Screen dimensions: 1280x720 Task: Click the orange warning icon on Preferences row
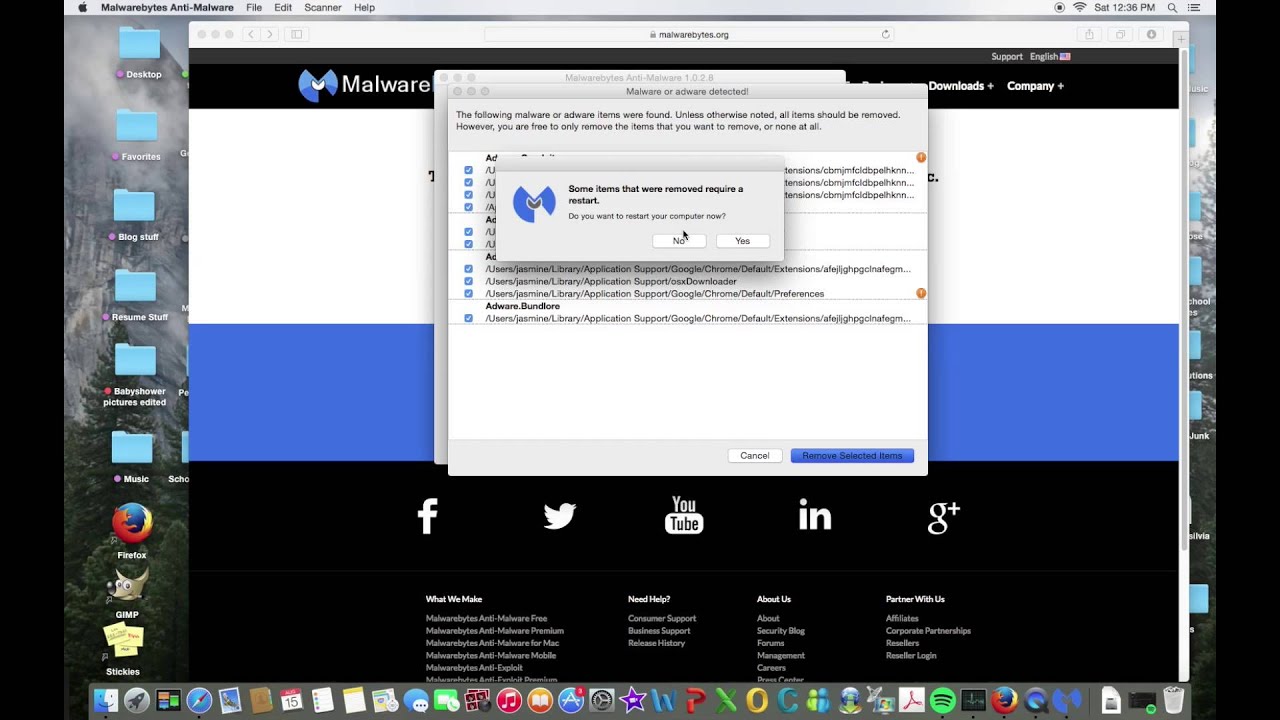(x=921, y=293)
